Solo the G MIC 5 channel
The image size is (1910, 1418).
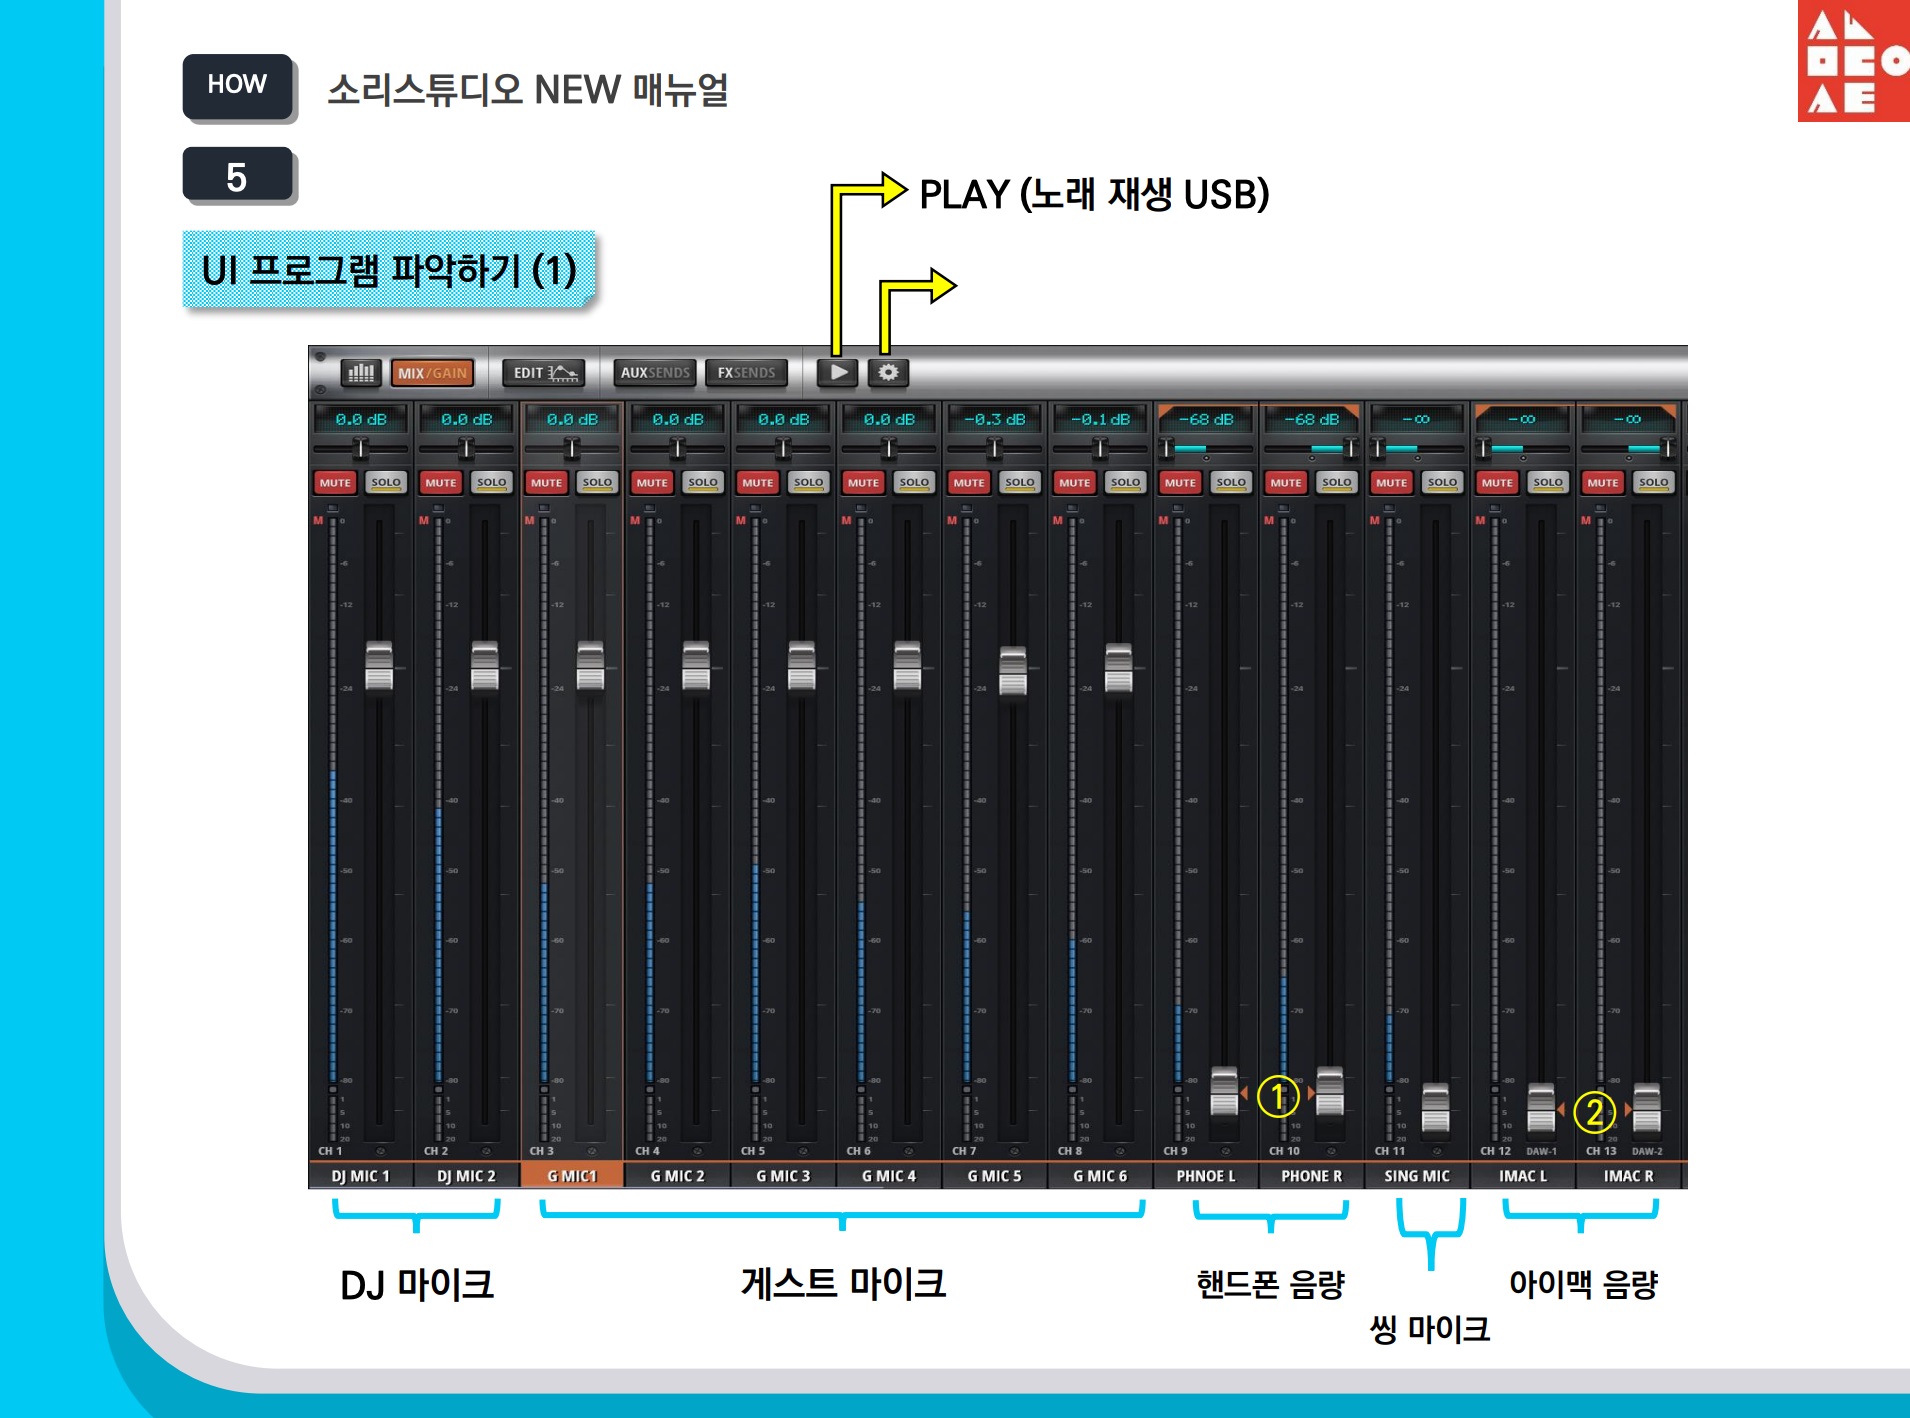1020,483
